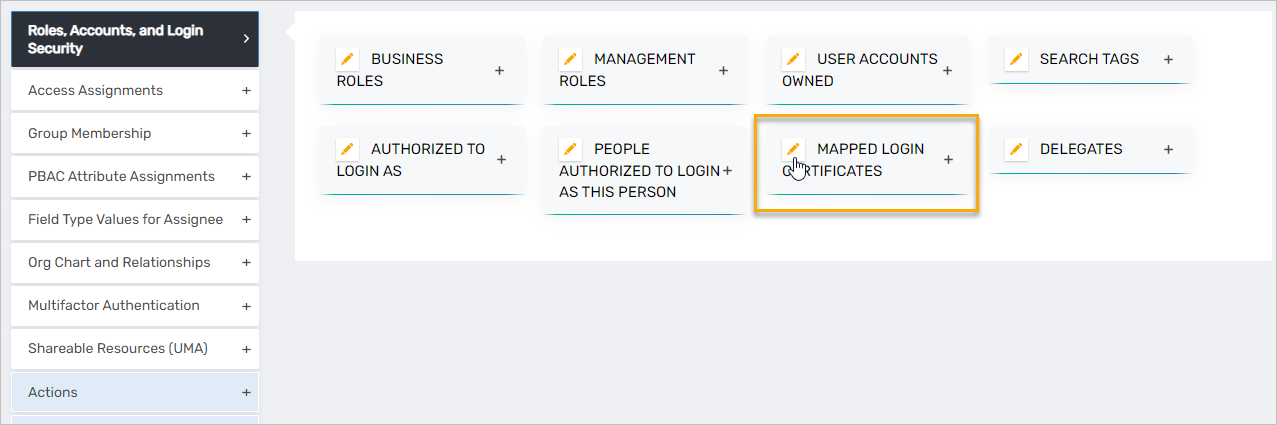
Task: Click pencil icon beside User Accounts Owned
Action: [x=793, y=59]
